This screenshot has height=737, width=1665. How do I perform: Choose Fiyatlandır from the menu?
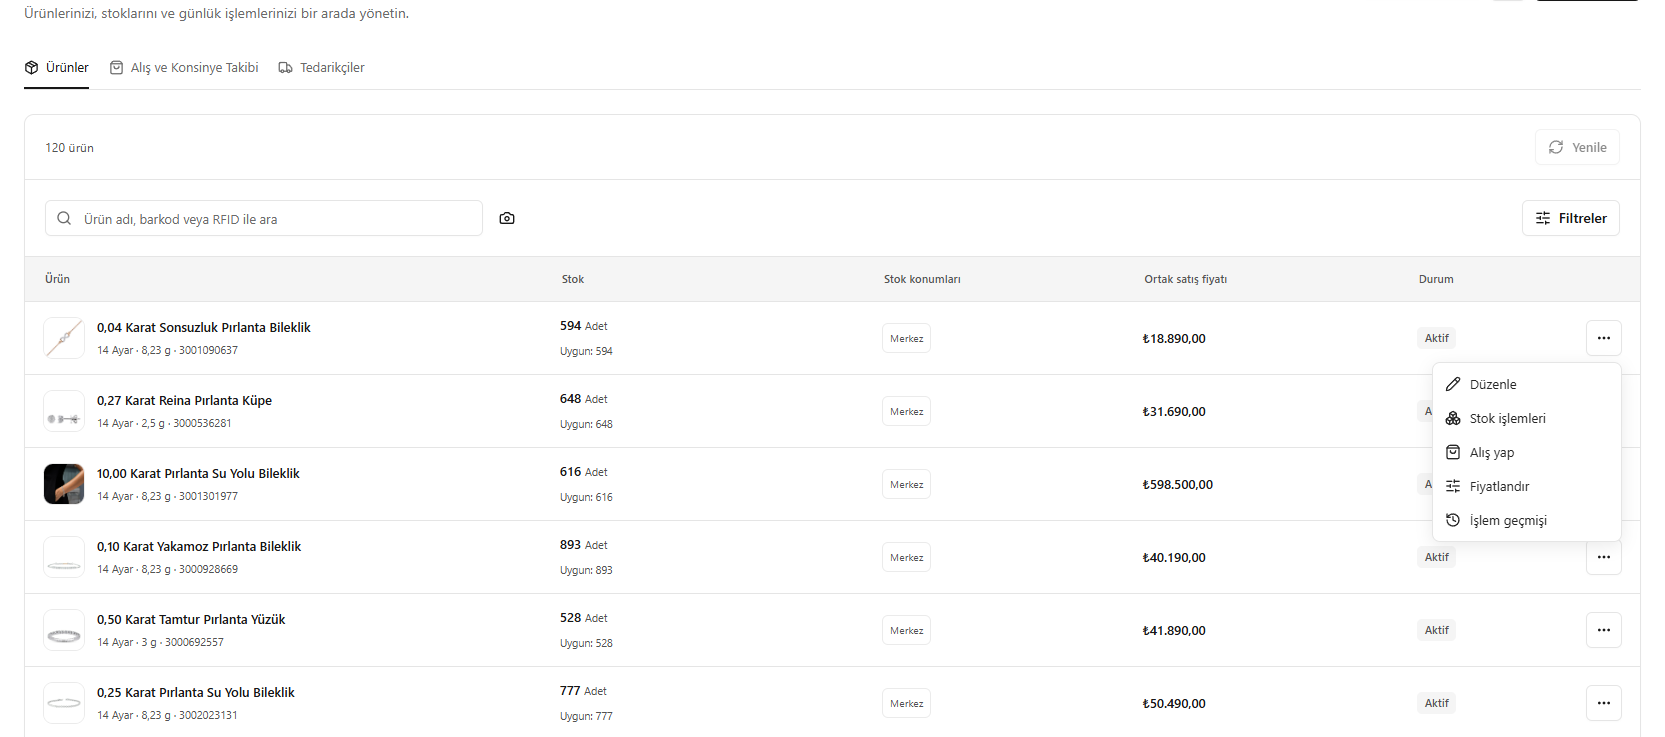point(1526,486)
